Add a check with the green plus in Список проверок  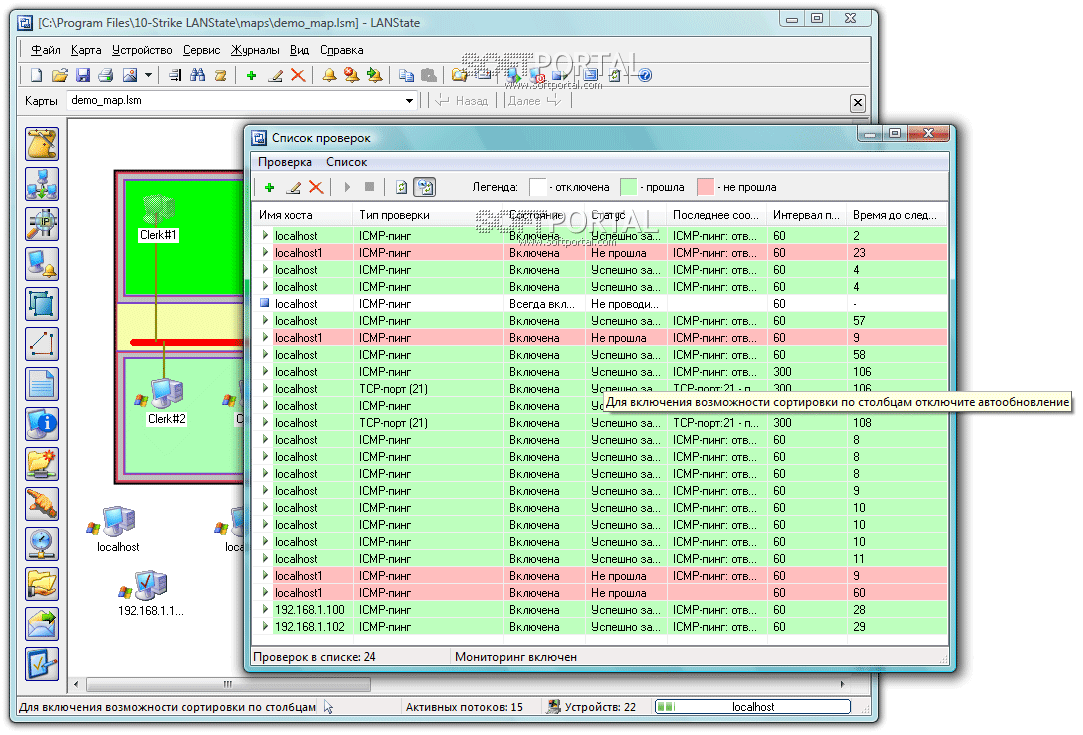pos(270,187)
